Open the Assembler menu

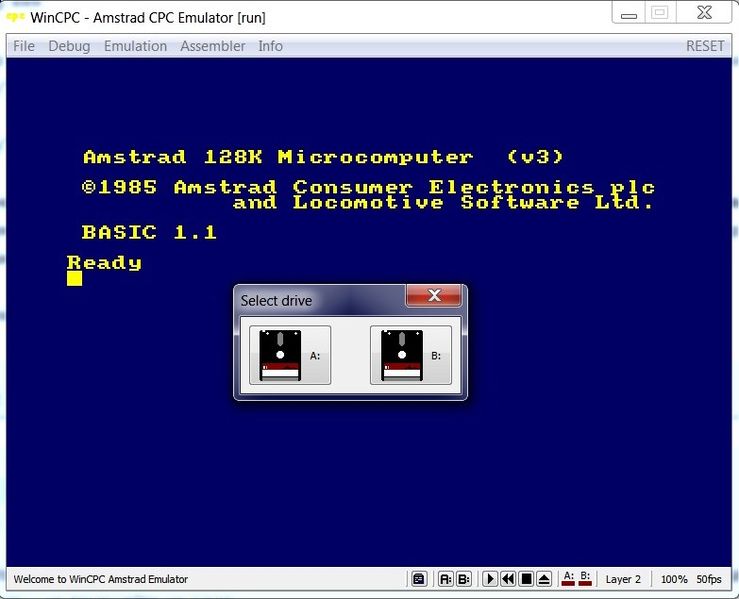213,46
